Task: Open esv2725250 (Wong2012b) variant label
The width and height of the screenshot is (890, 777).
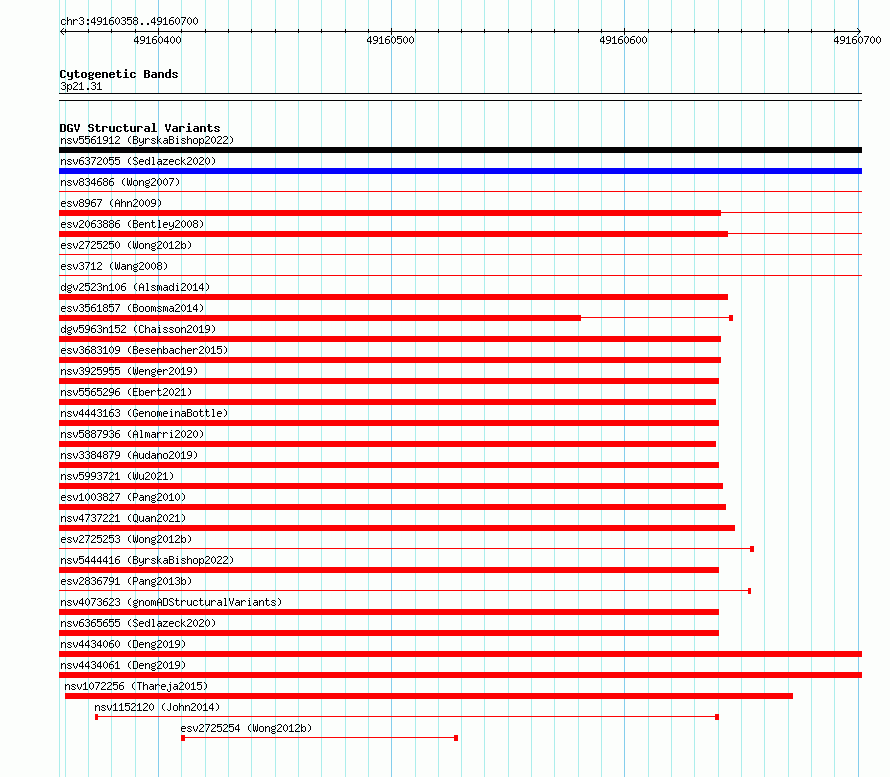Action: click(x=126, y=245)
